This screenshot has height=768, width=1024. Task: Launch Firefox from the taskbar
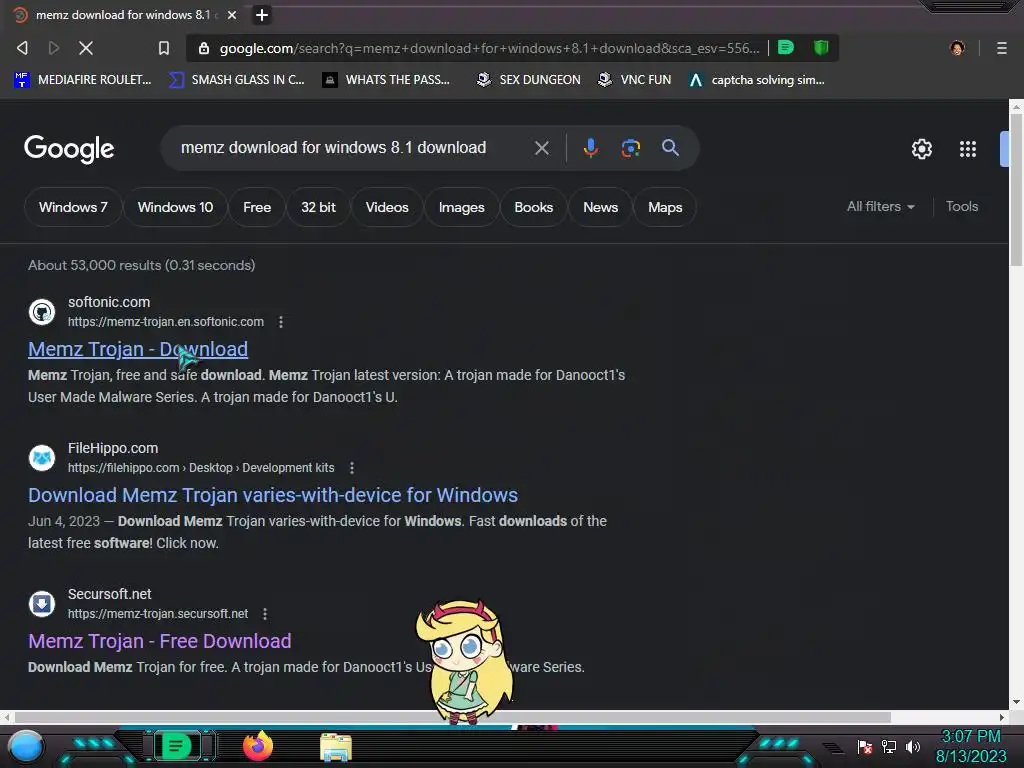(x=258, y=746)
